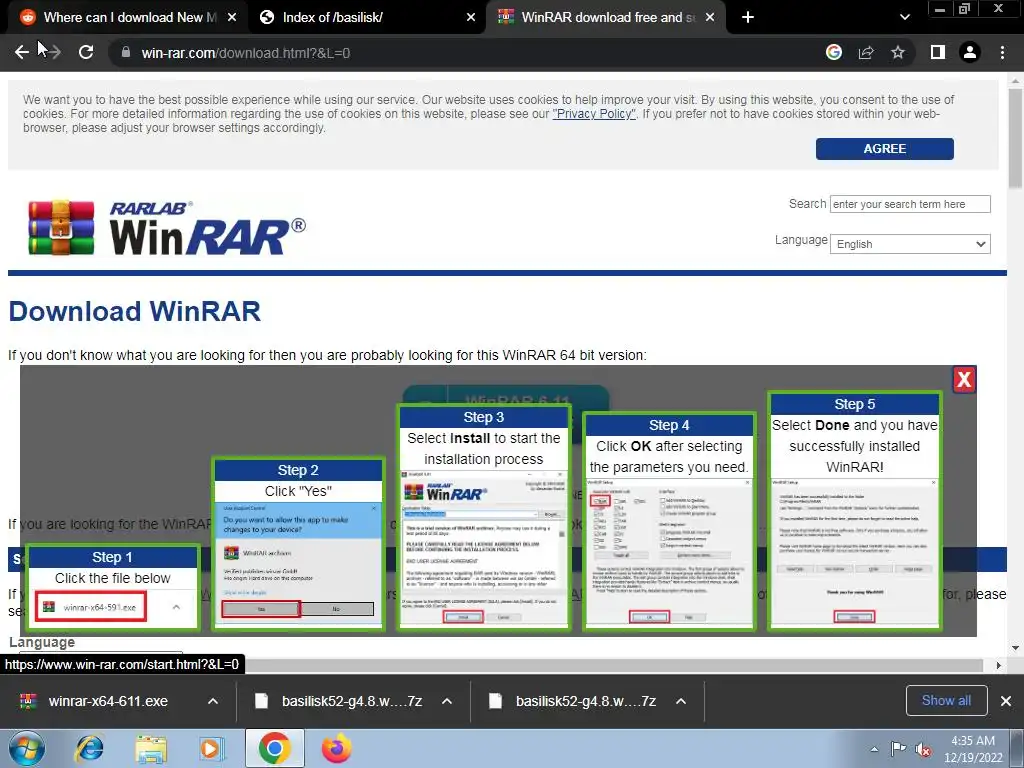
Task: Select Chrome in the taskbar
Action: point(274,749)
